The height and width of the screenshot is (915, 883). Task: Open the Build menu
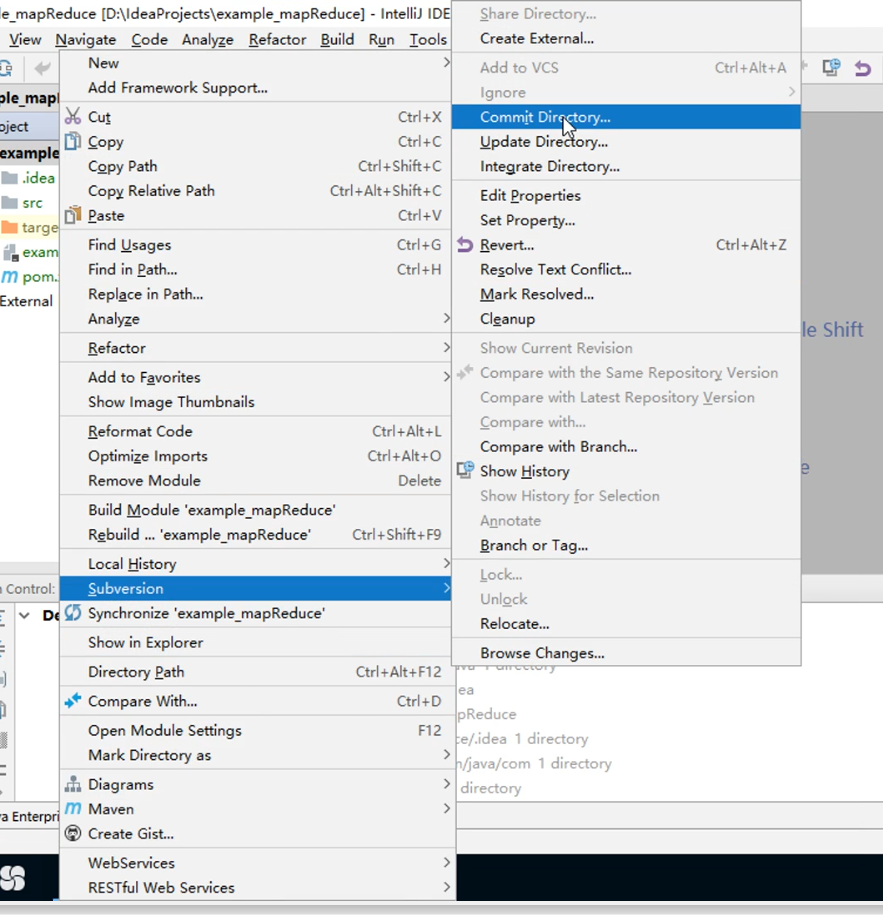click(337, 40)
